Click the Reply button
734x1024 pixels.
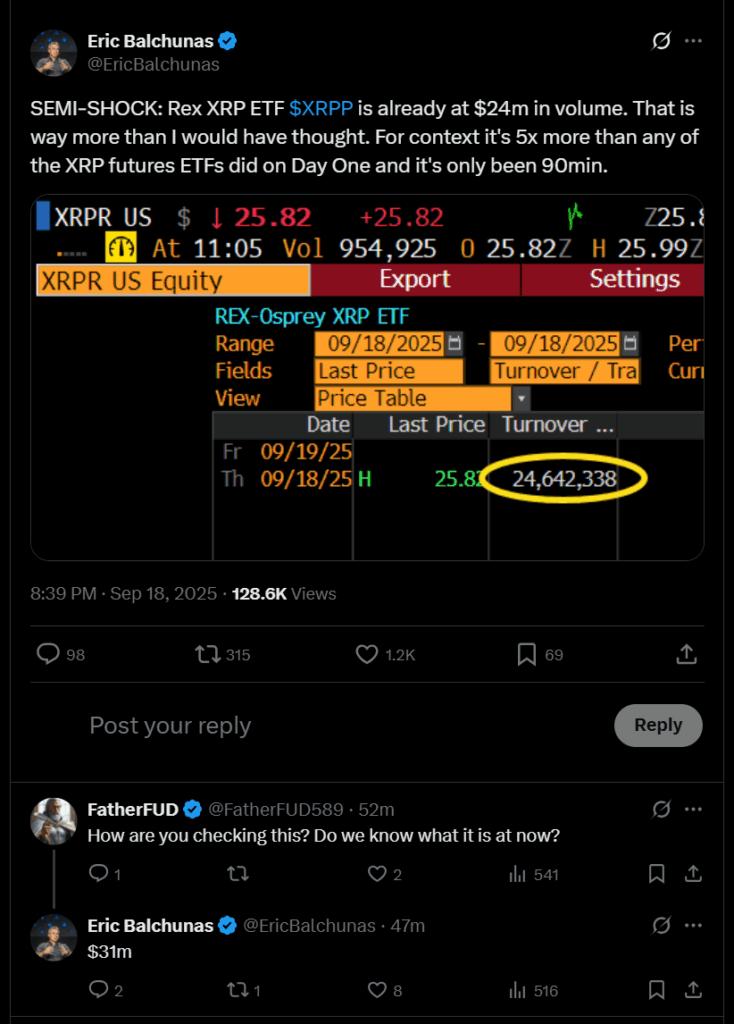[657, 725]
